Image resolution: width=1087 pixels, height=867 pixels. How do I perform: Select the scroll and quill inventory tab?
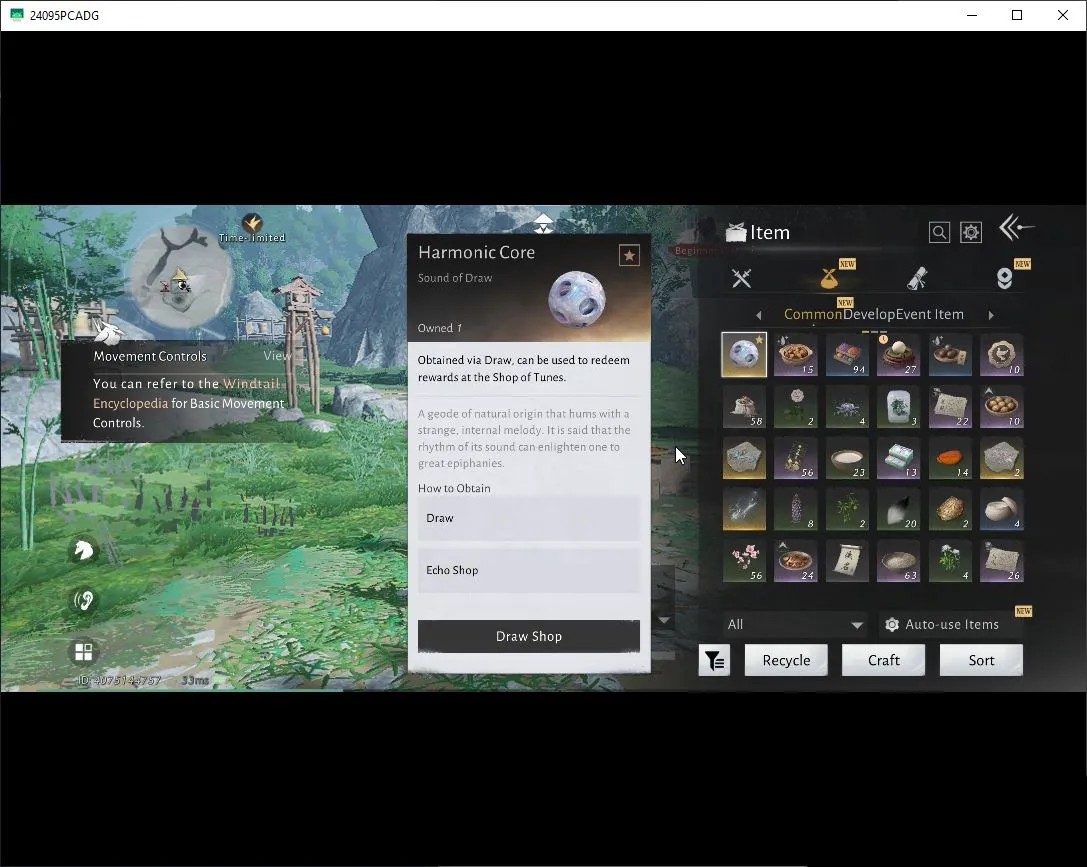point(917,279)
